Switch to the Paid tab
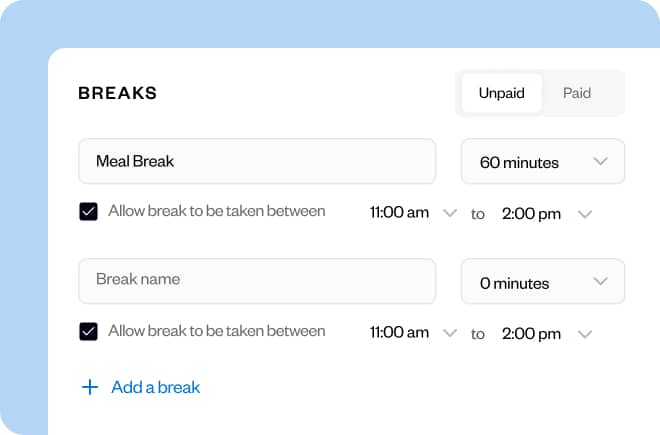Screen dimensions: 660x435 click(x=577, y=93)
